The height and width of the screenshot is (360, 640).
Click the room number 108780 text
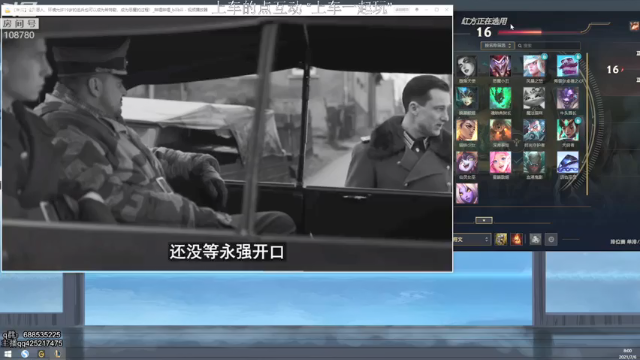coord(19,35)
